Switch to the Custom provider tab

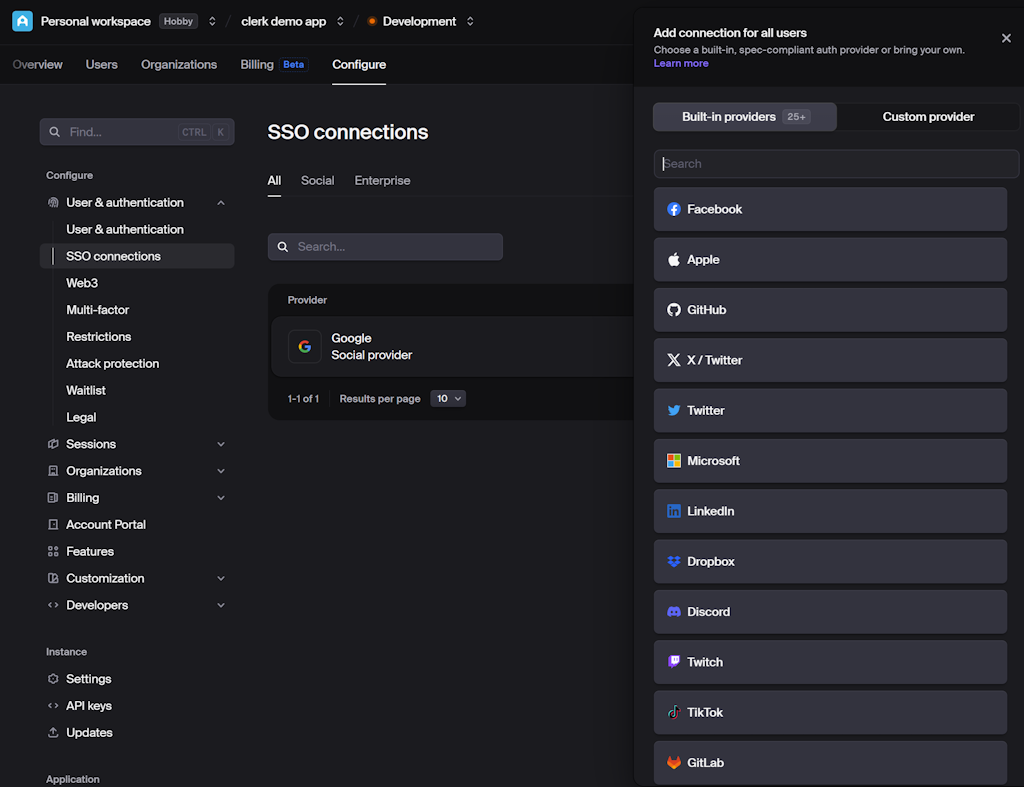tap(928, 116)
